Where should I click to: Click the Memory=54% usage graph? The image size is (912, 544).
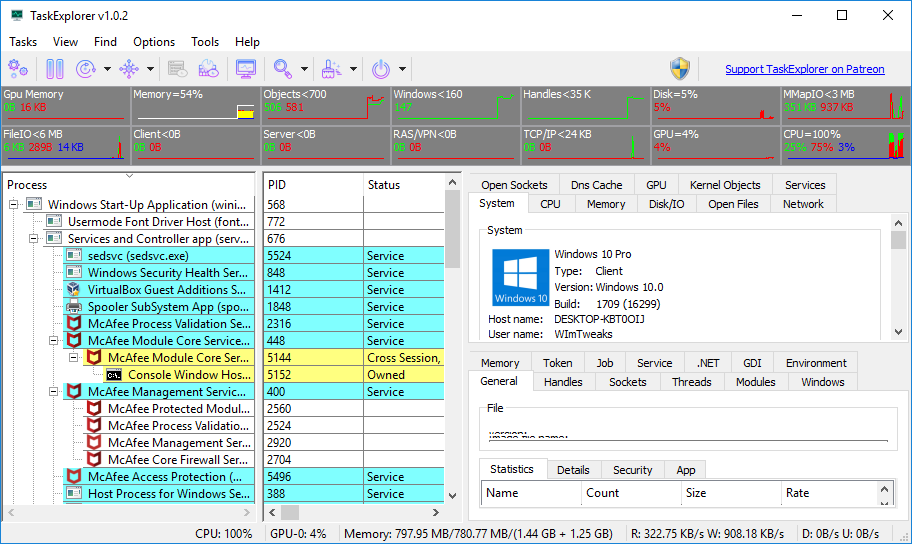click(x=194, y=104)
